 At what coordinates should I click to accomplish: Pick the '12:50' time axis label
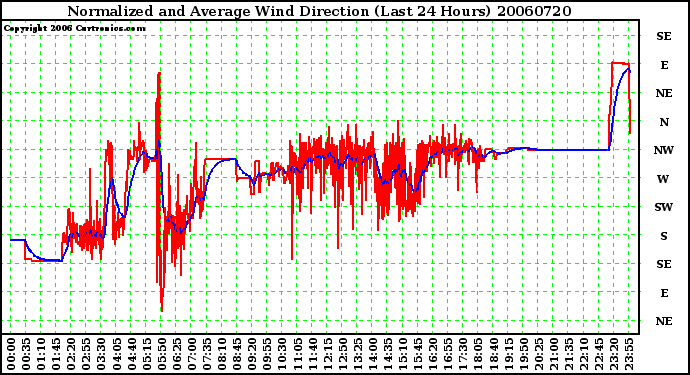342,354
